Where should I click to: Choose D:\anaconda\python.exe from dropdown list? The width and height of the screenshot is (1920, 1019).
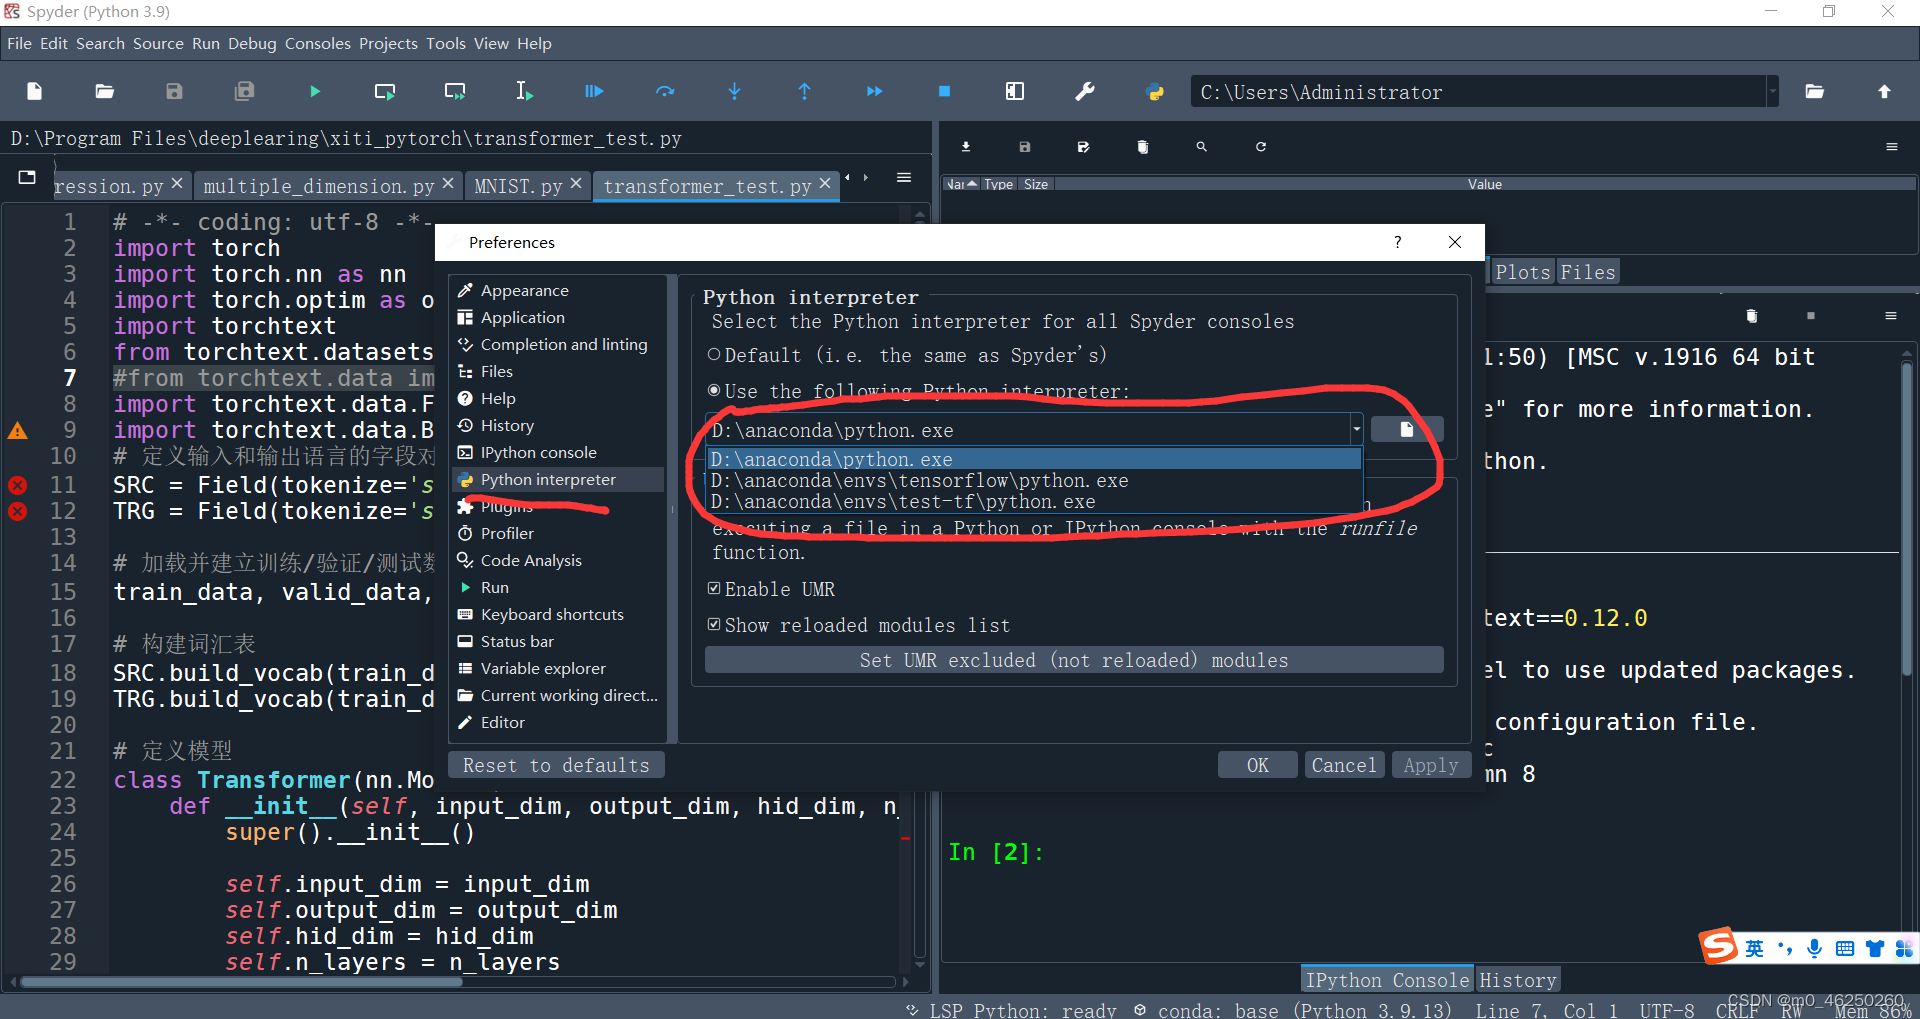[x=1034, y=459]
